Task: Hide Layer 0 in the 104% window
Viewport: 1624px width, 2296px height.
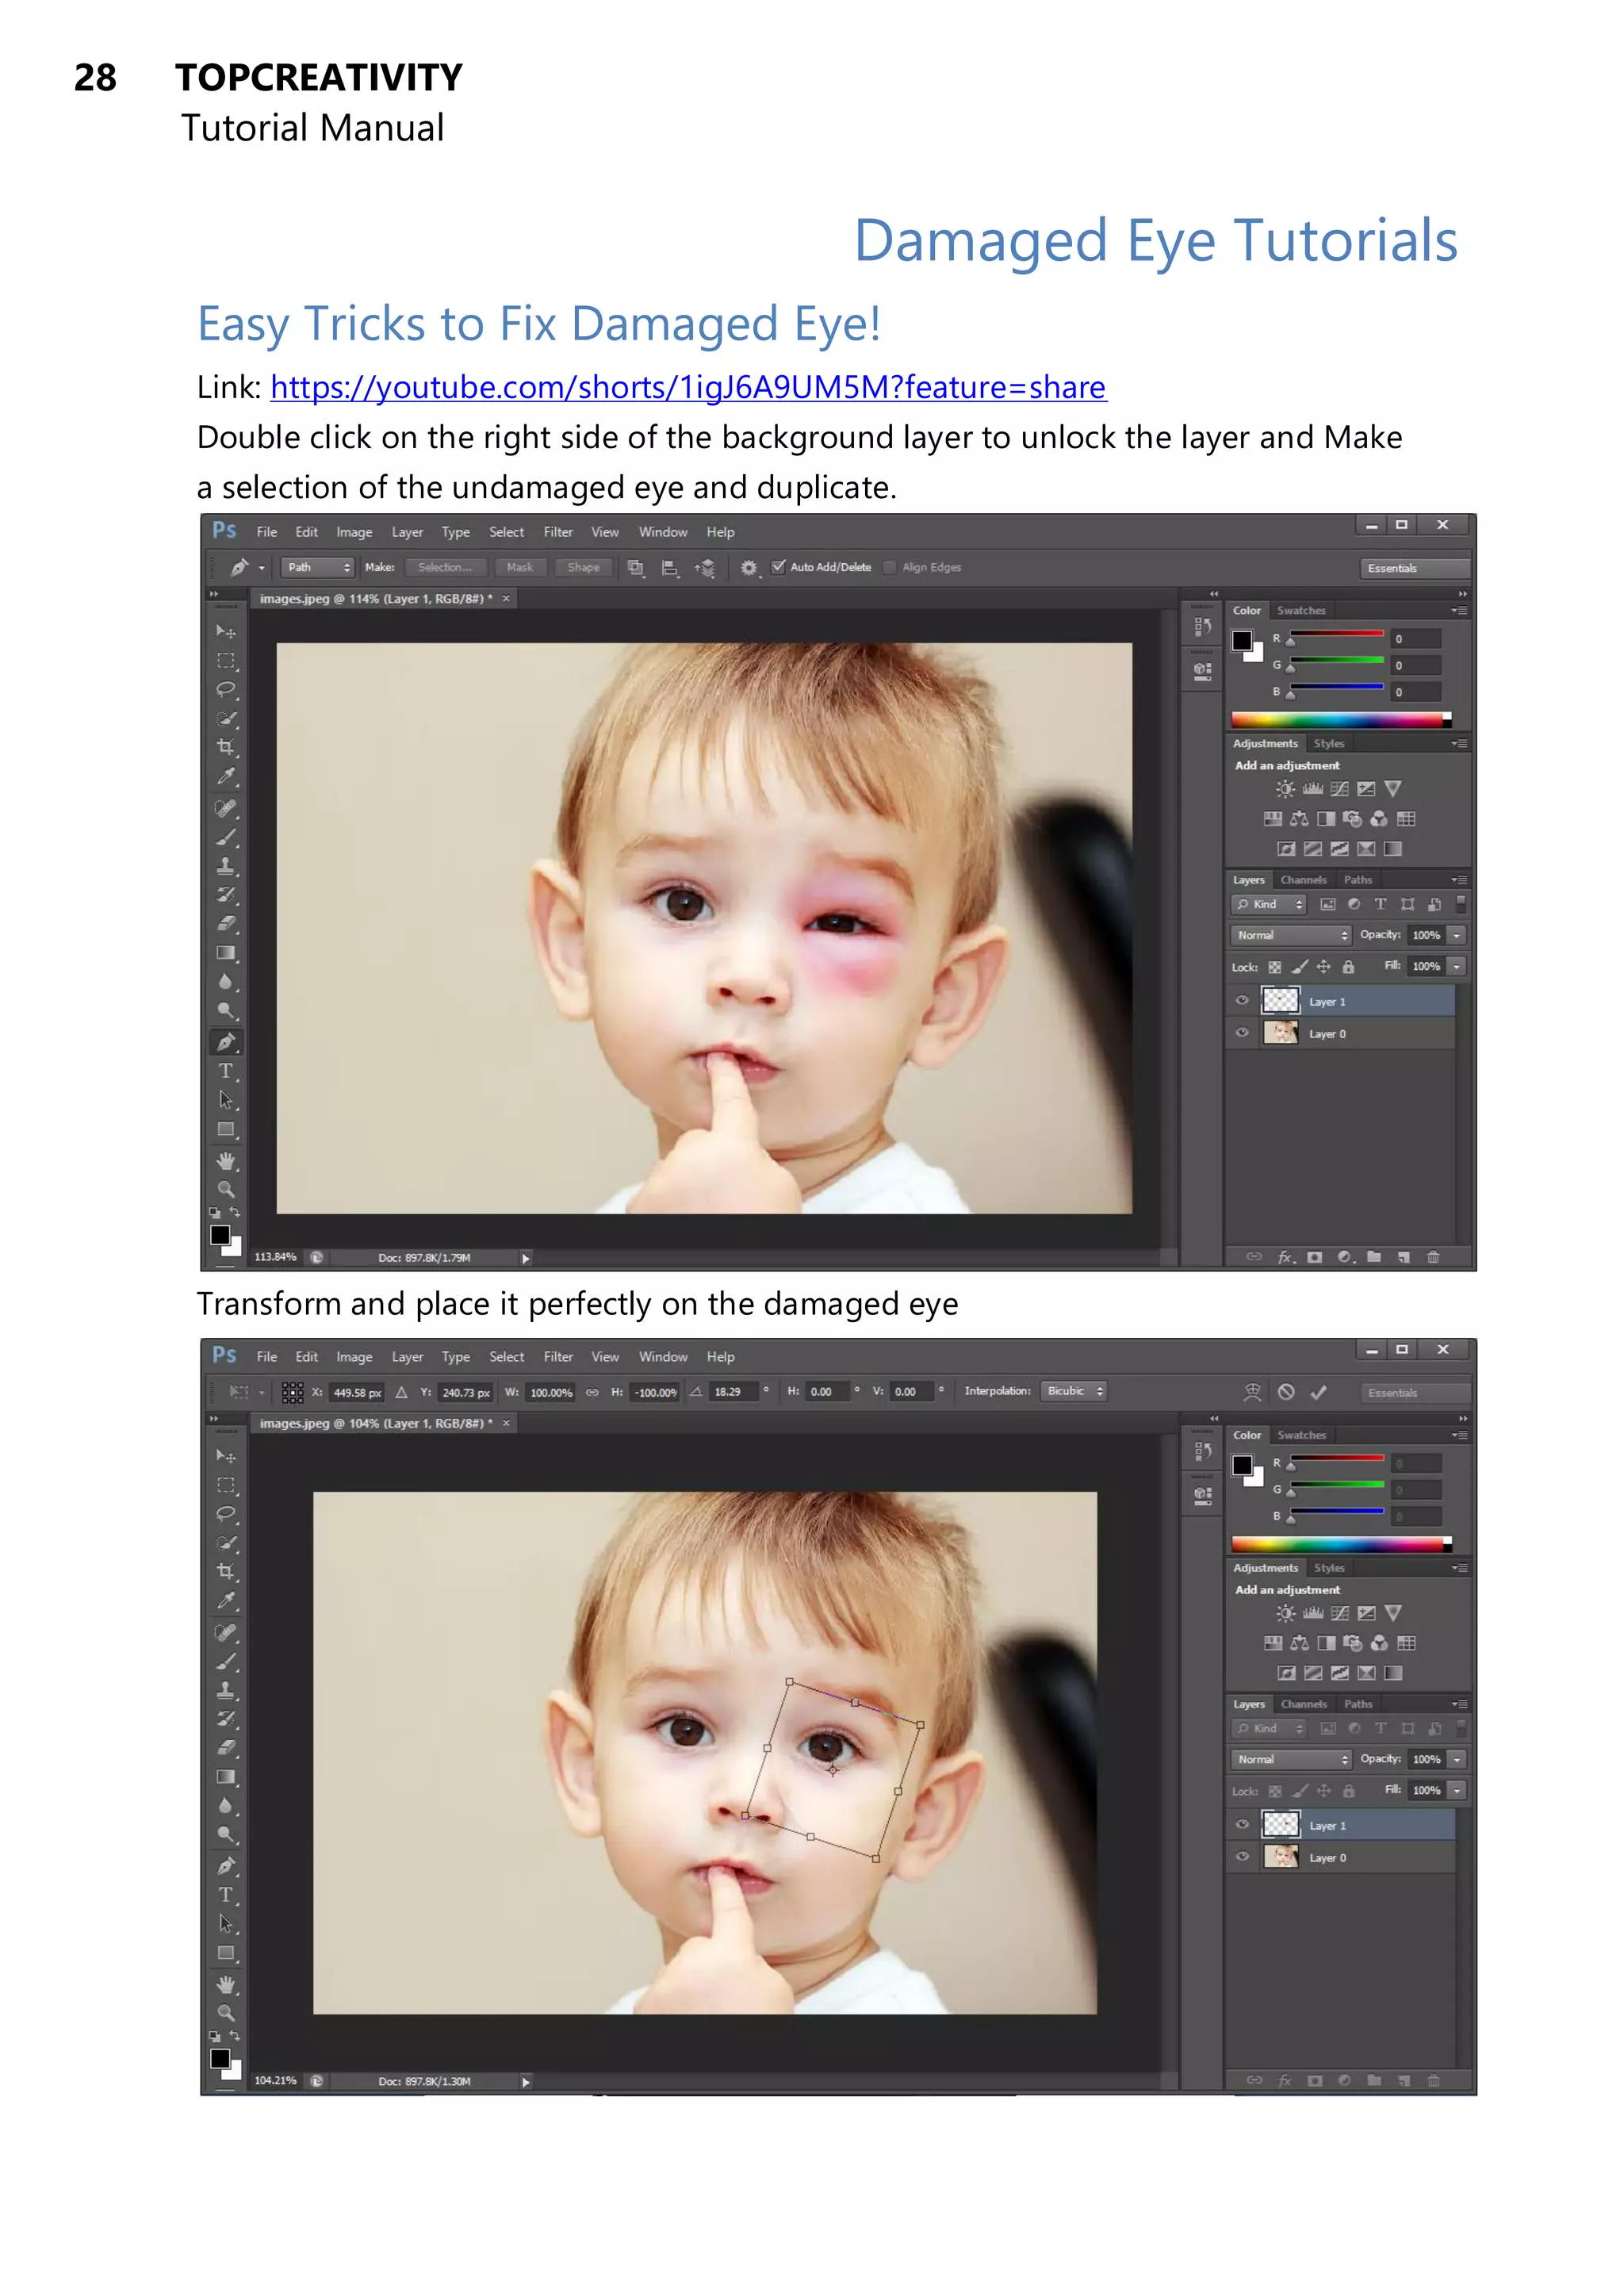Action: [x=1242, y=1857]
